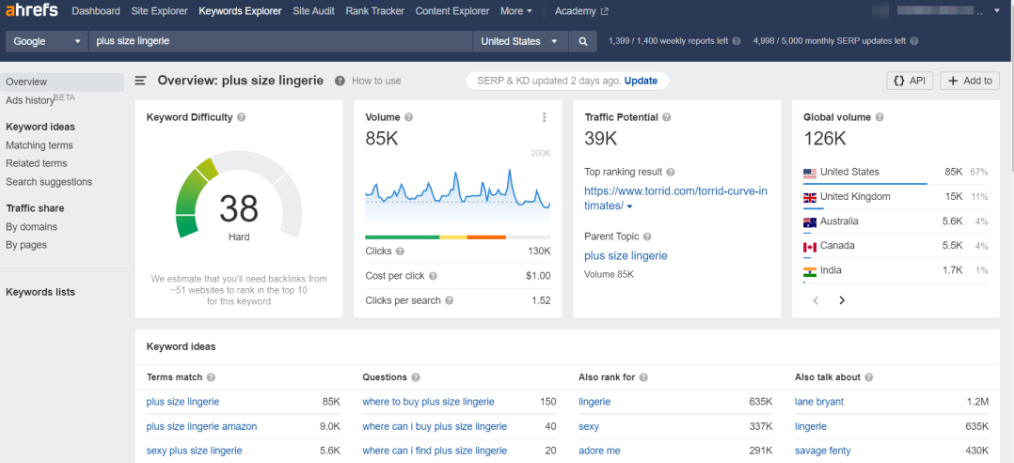Click the search magnifier button
The width and height of the screenshot is (1014, 463).
pyautogui.click(x=583, y=41)
